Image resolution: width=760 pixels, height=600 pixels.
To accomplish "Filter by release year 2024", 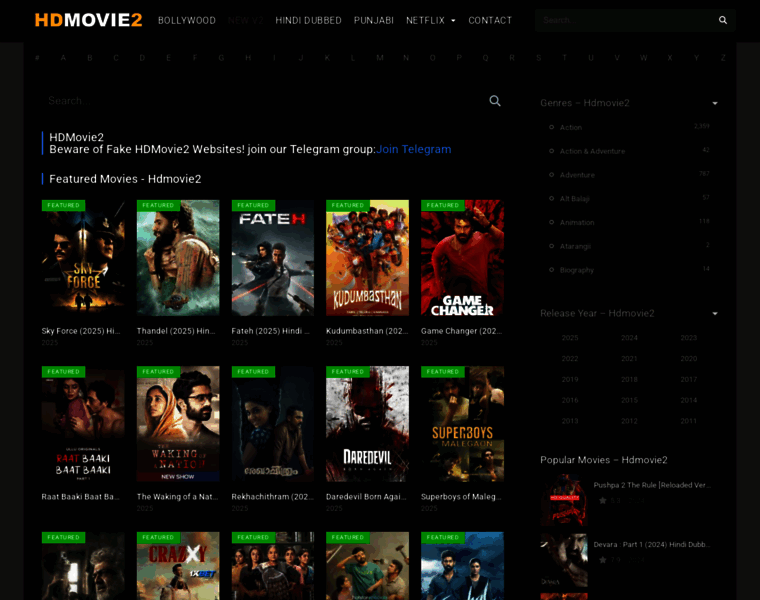I will point(629,338).
